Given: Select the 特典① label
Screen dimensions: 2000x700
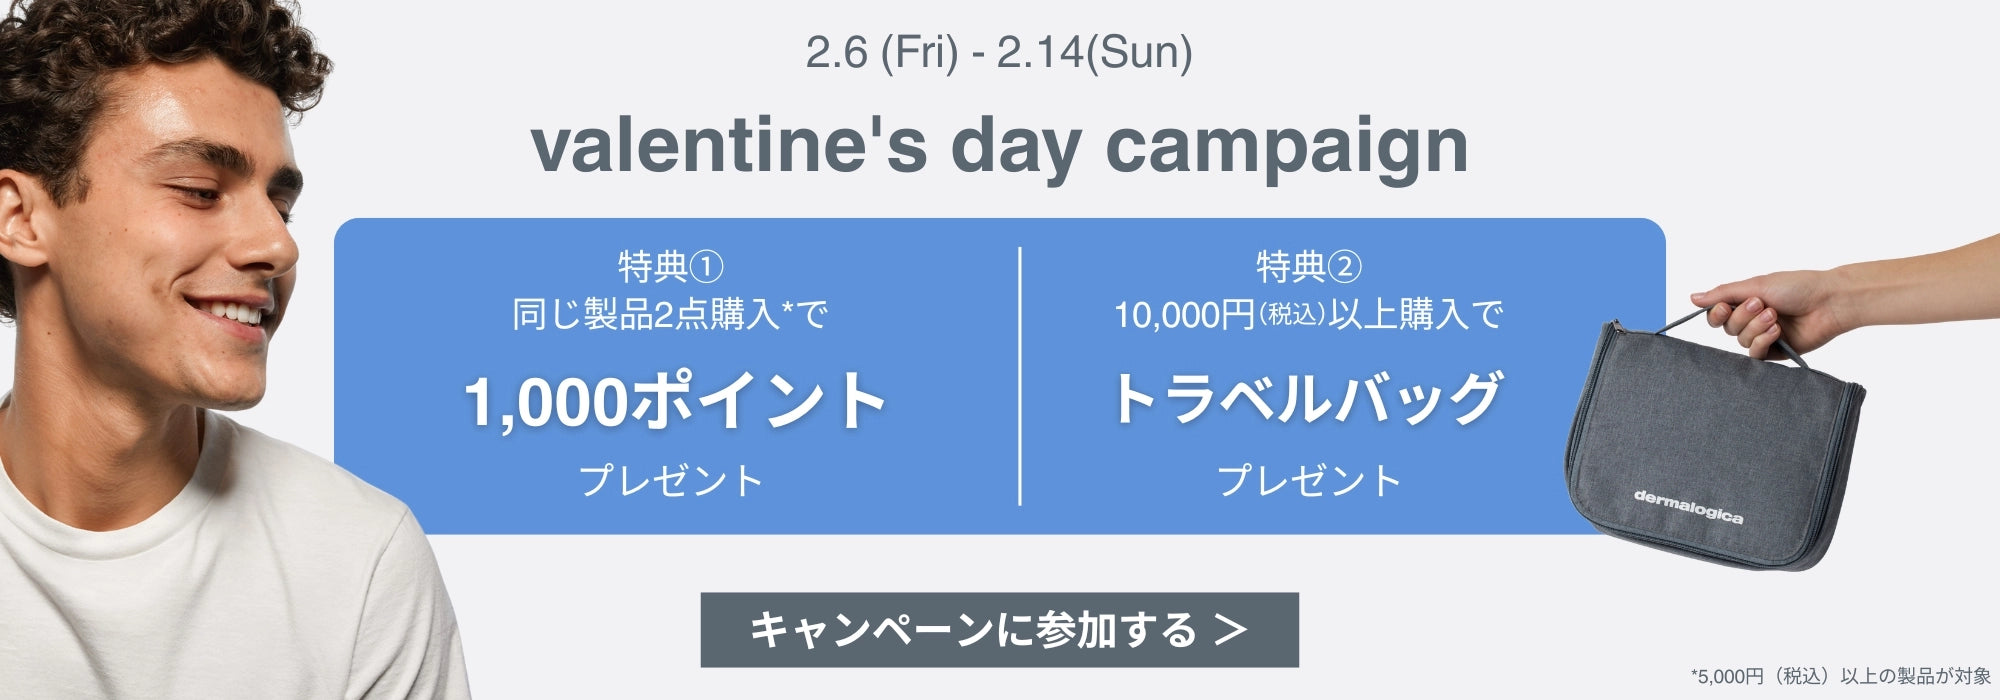Looking at the screenshot, I should tap(671, 267).
